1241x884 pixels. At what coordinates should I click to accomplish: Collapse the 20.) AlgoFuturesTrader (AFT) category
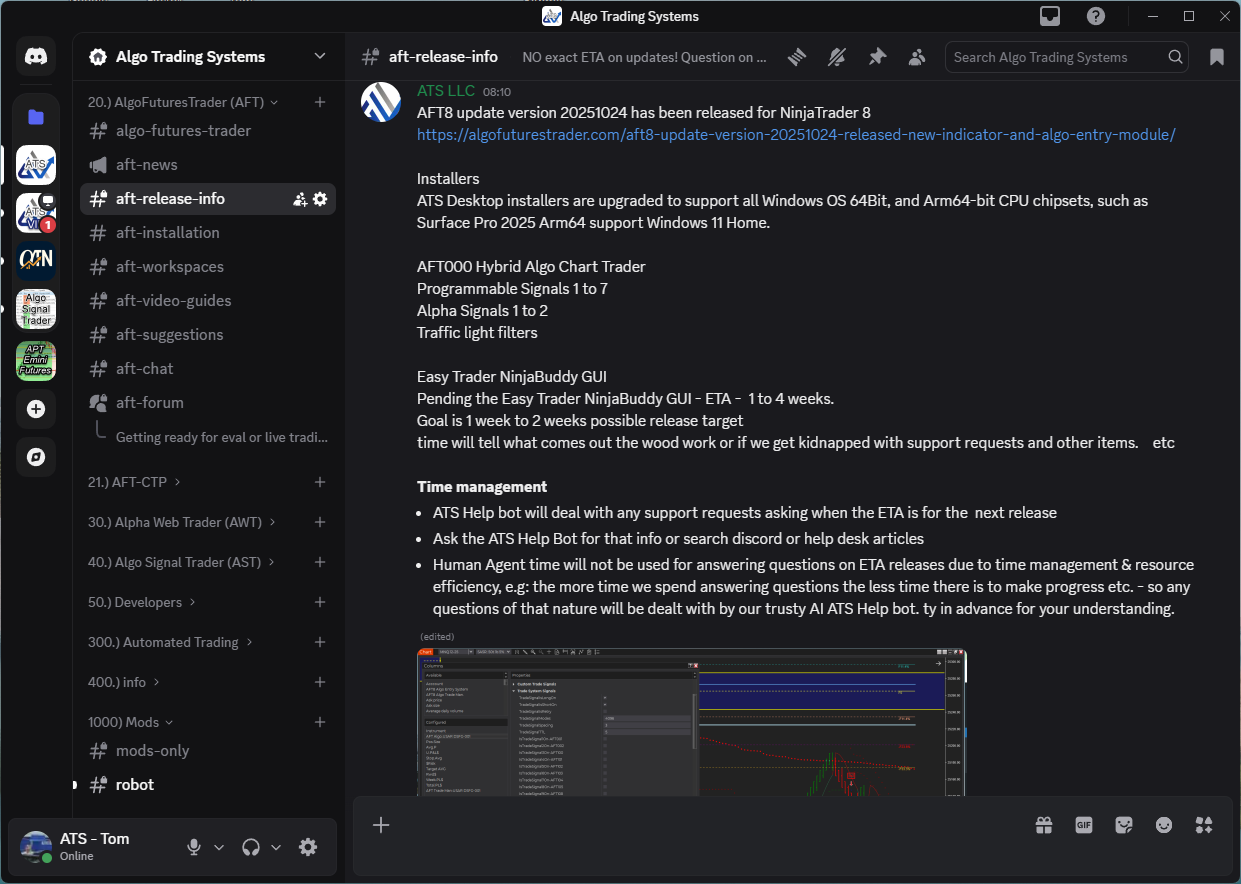point(183,102)
